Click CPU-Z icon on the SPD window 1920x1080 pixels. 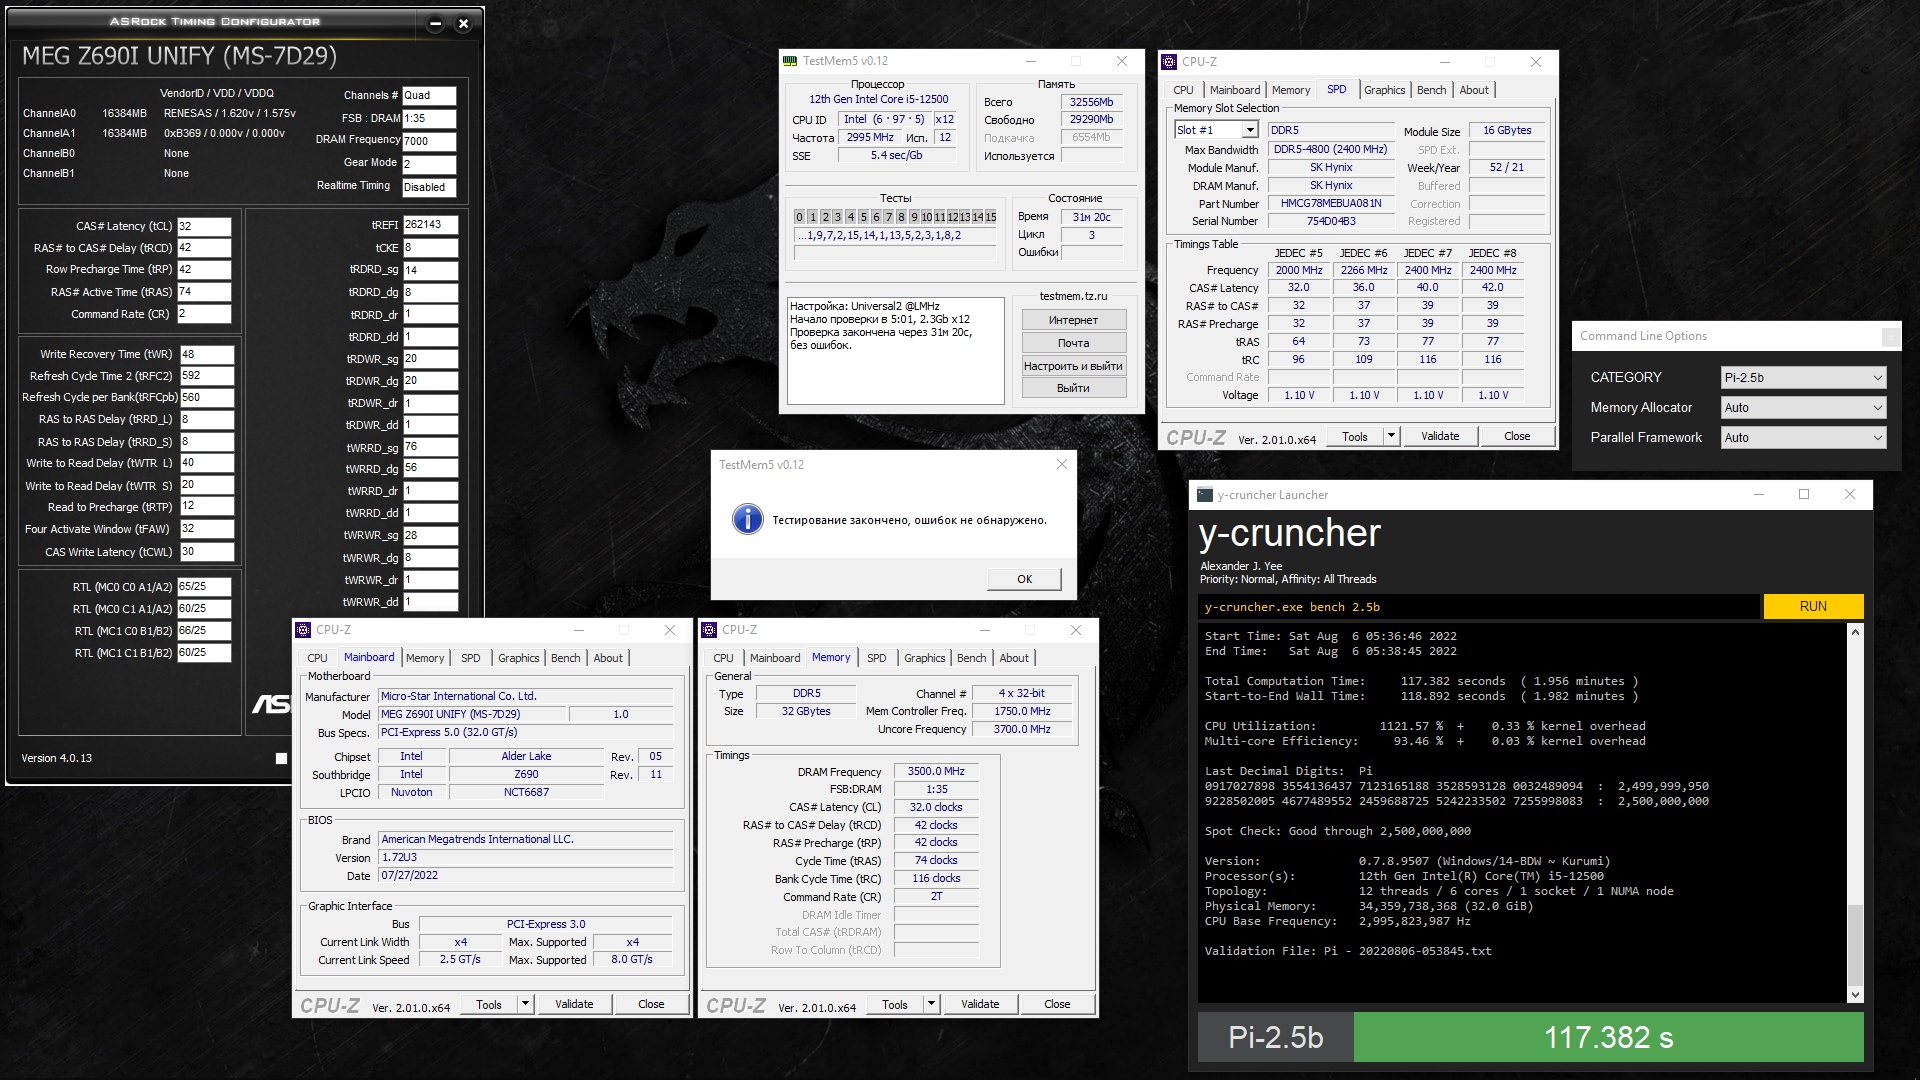(1169, 62)
